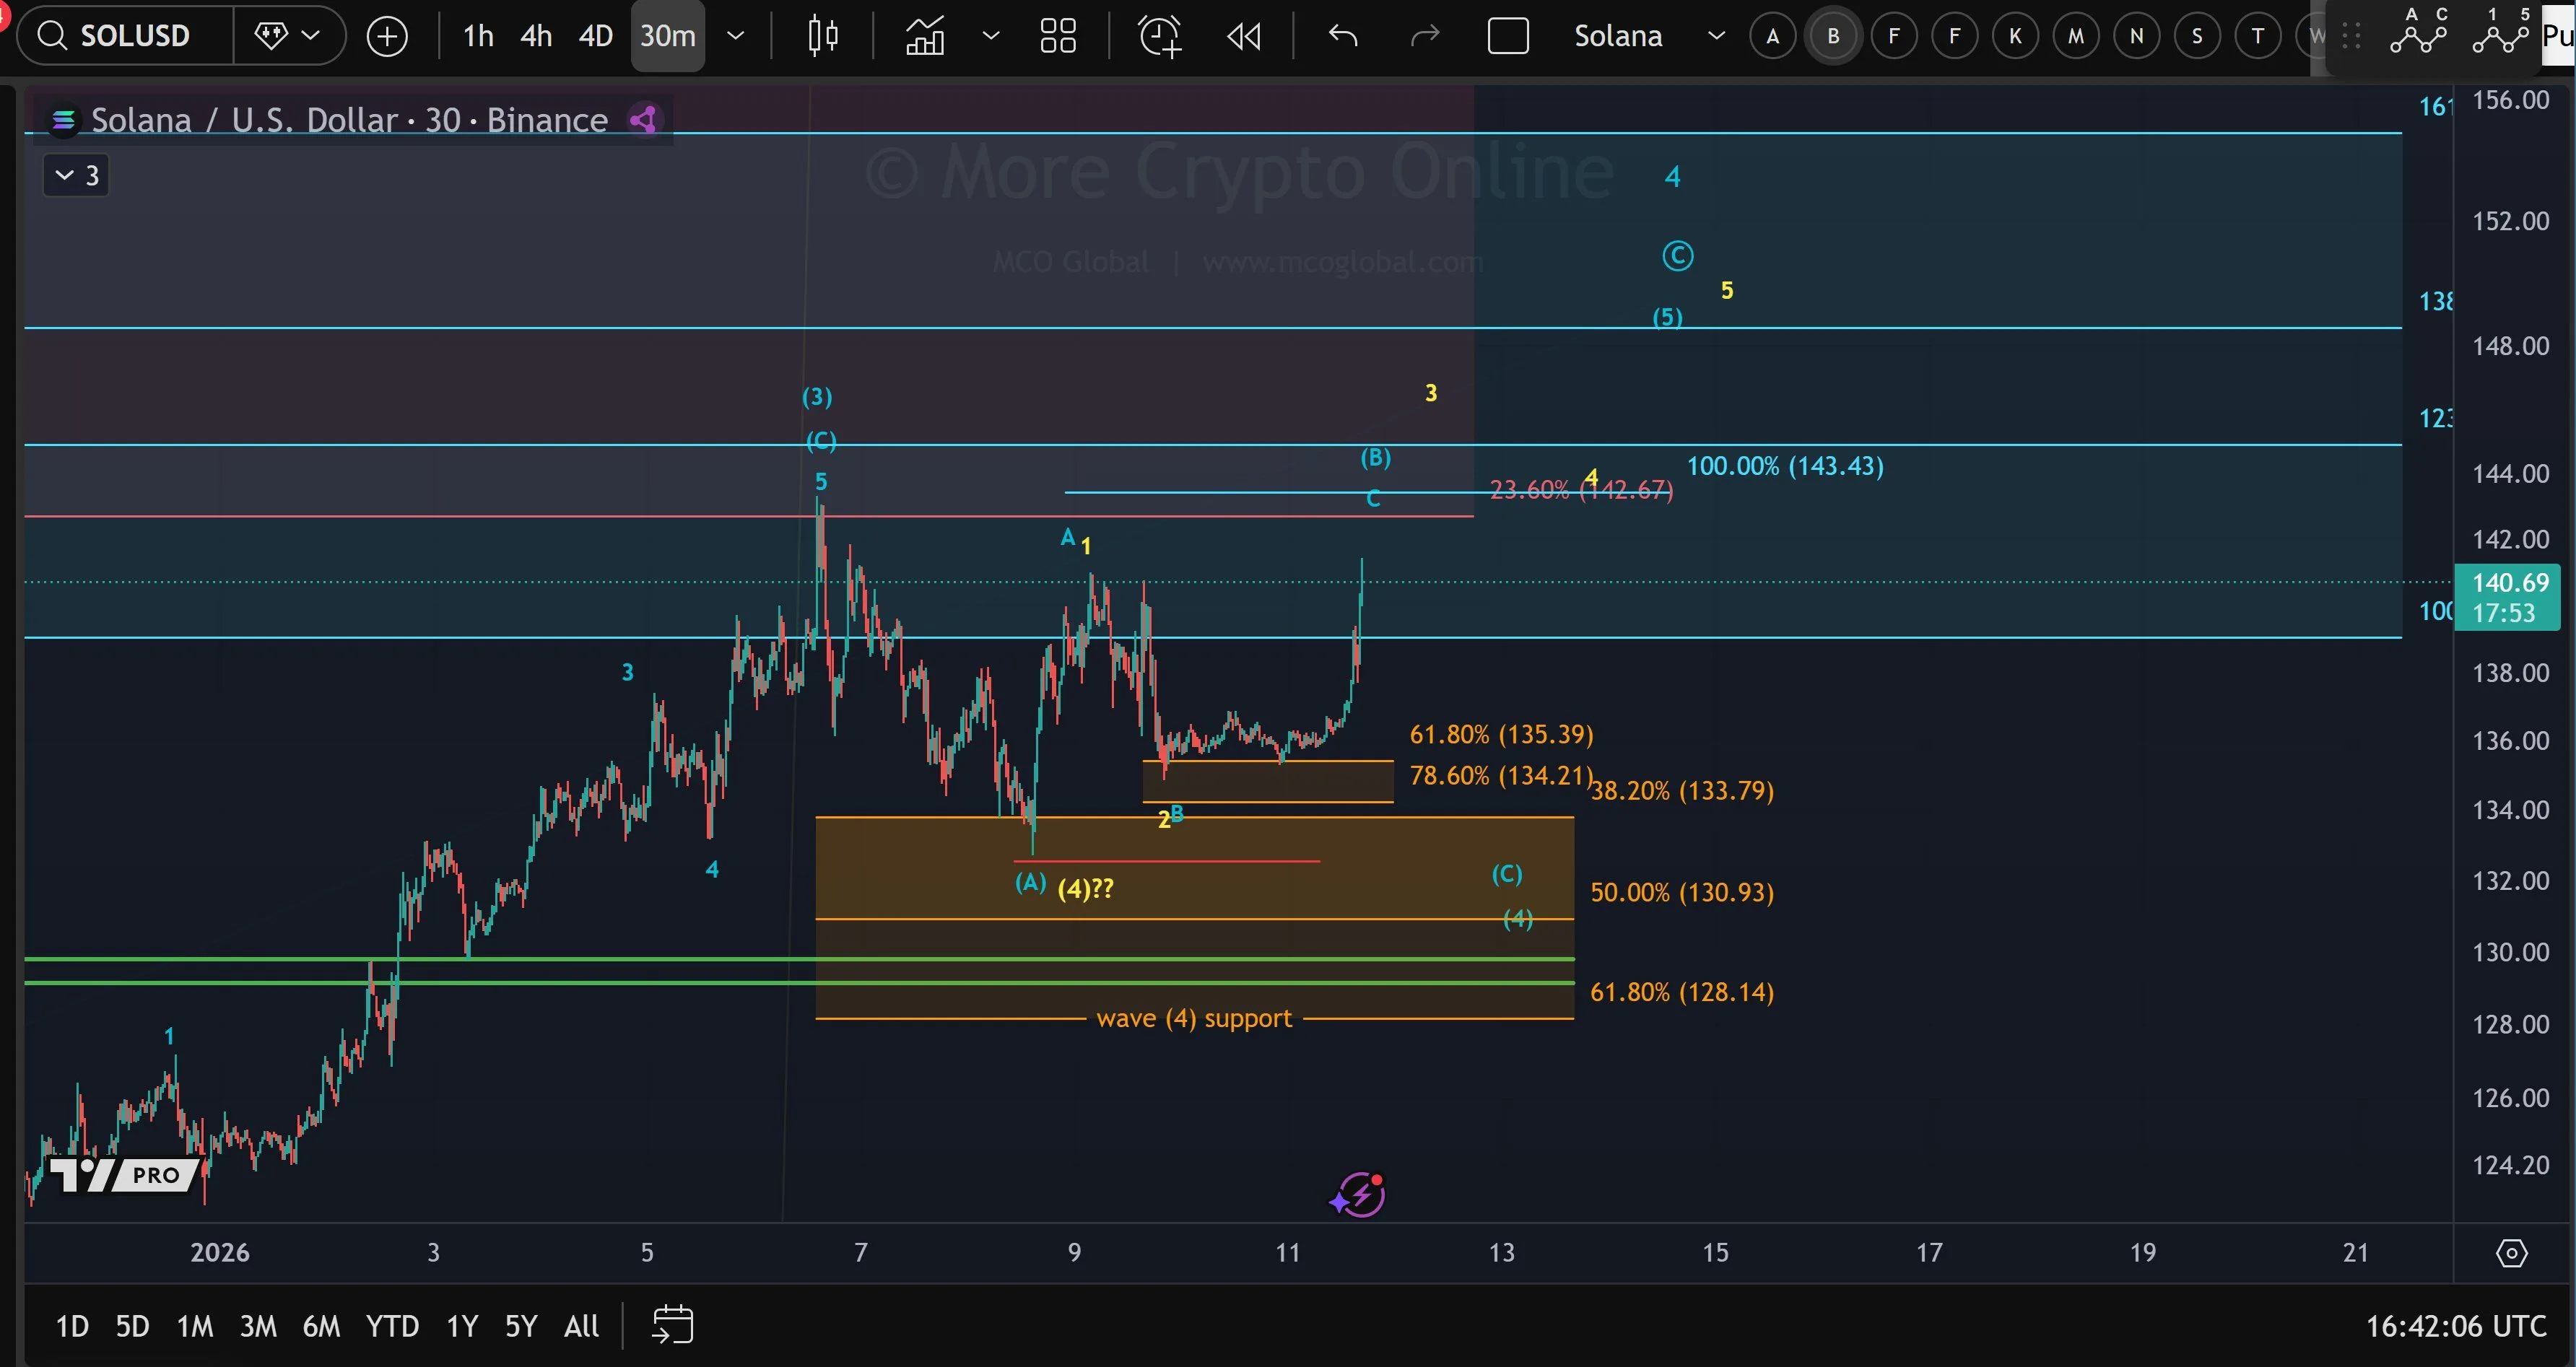Create an alert with clock icon
This screenshot has width=2576, height=1367.
tap(1160, 36)
